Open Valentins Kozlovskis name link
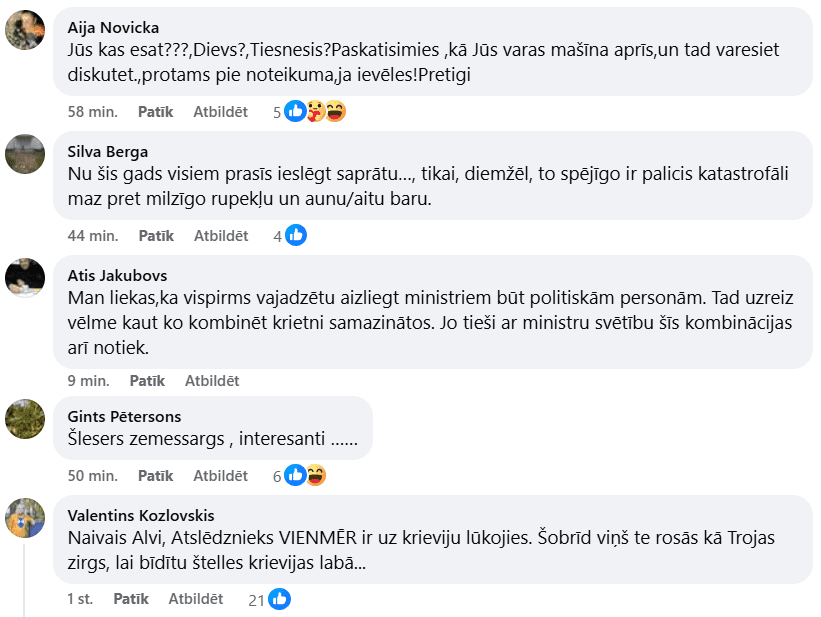The height and width of the screenshot is (617, 821). [141, 516]
